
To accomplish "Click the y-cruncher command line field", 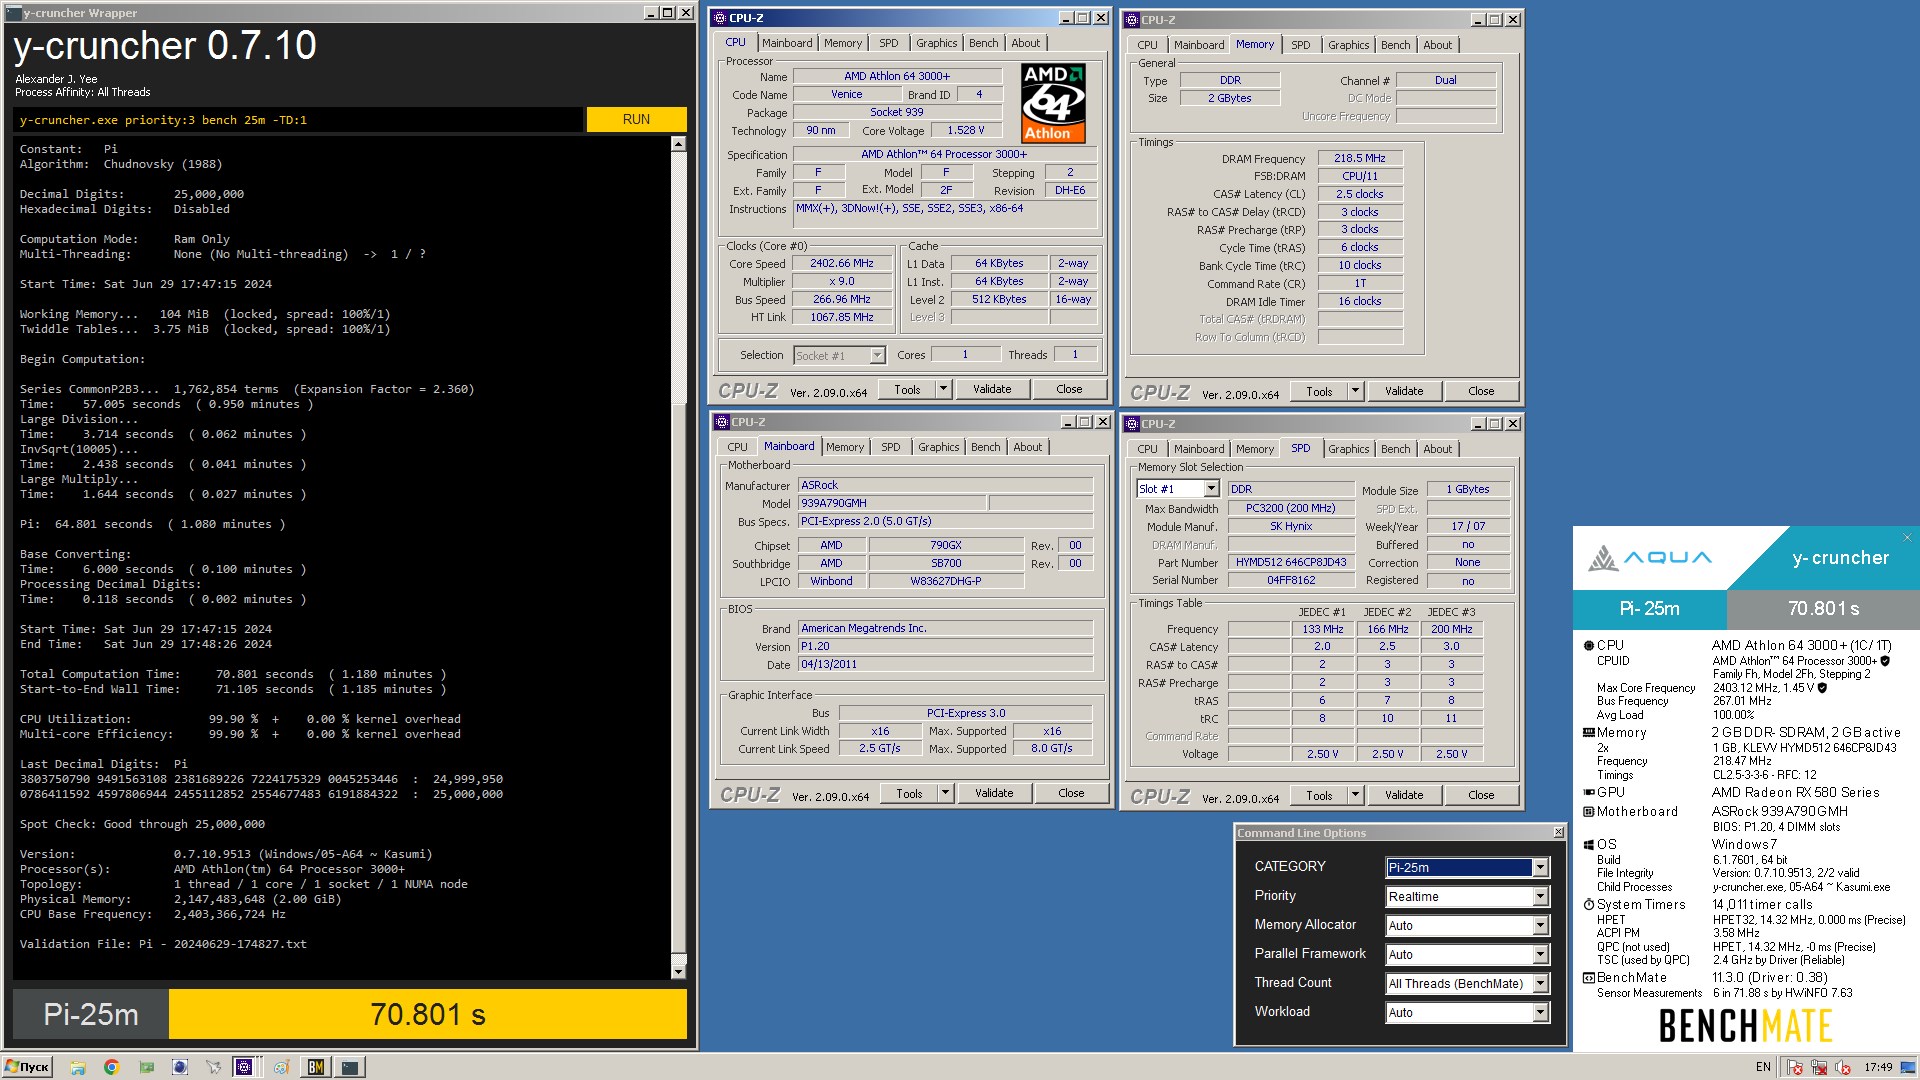I will (298, 119).
